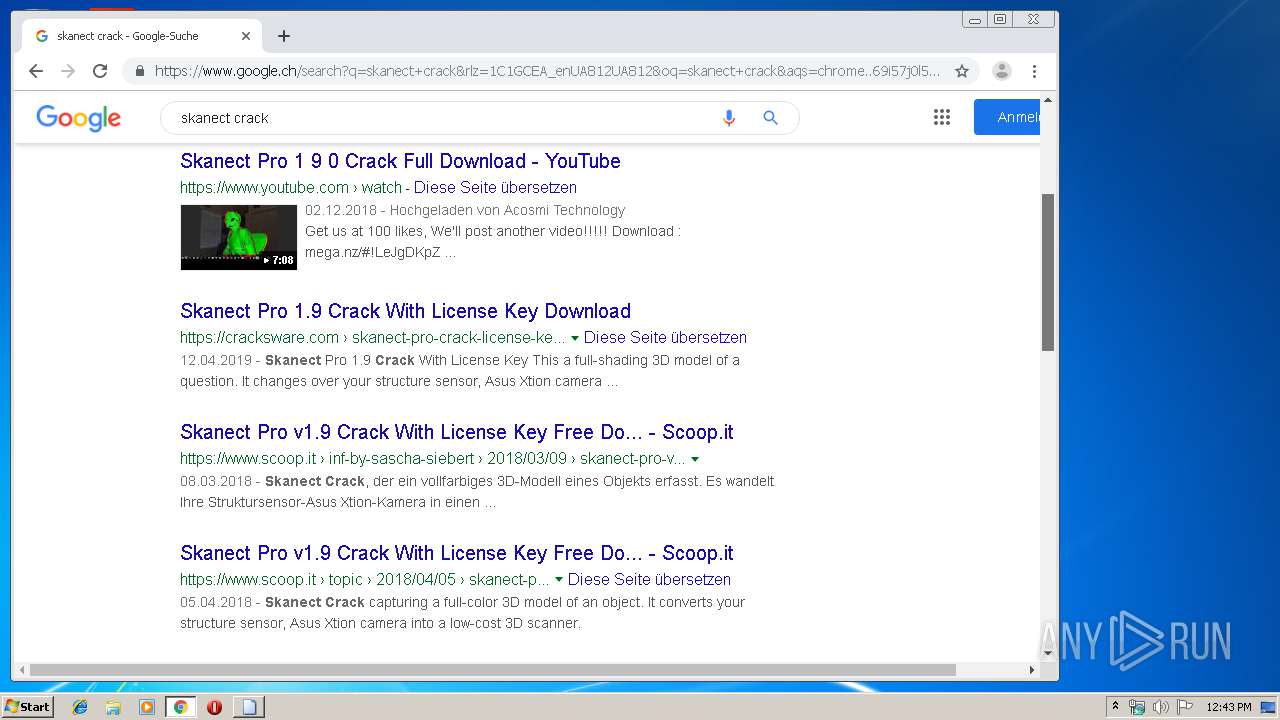Select the skanect crack Google-Suche tab
This screenshot has height=720, width=1280.
pos(140,36)
